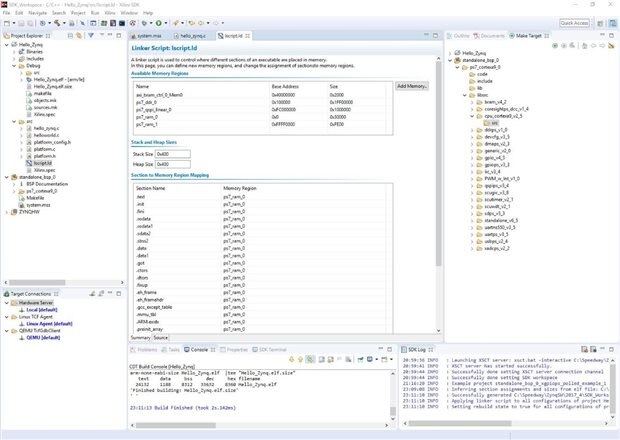Click the Add Memory button
Screen dimensions: 620x440
[412, 87]
